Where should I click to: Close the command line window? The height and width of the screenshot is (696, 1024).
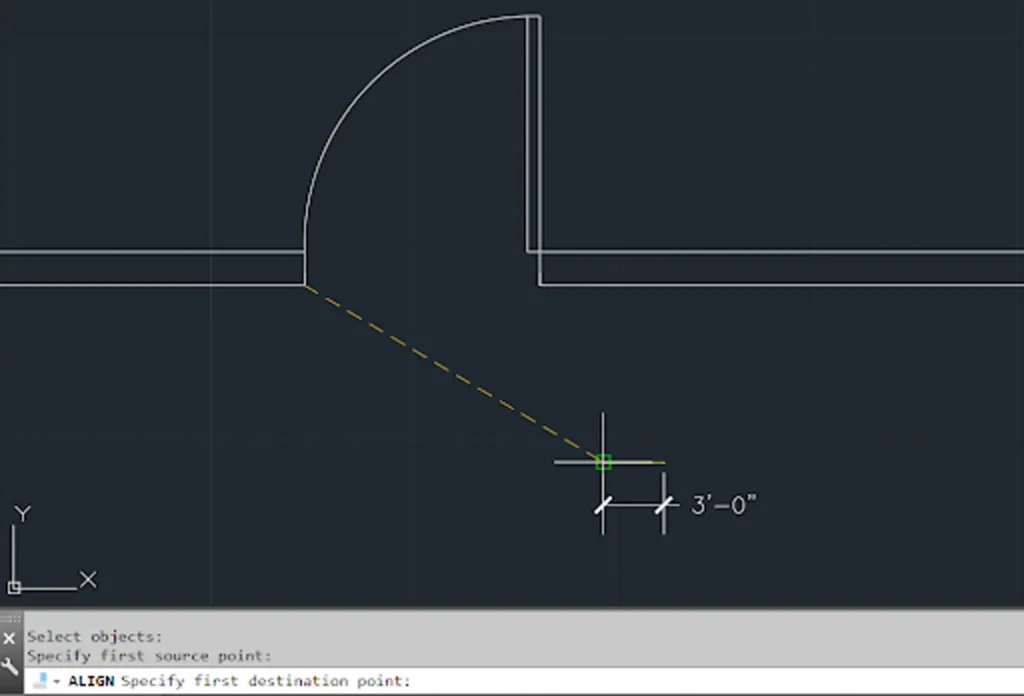[9, 638]
